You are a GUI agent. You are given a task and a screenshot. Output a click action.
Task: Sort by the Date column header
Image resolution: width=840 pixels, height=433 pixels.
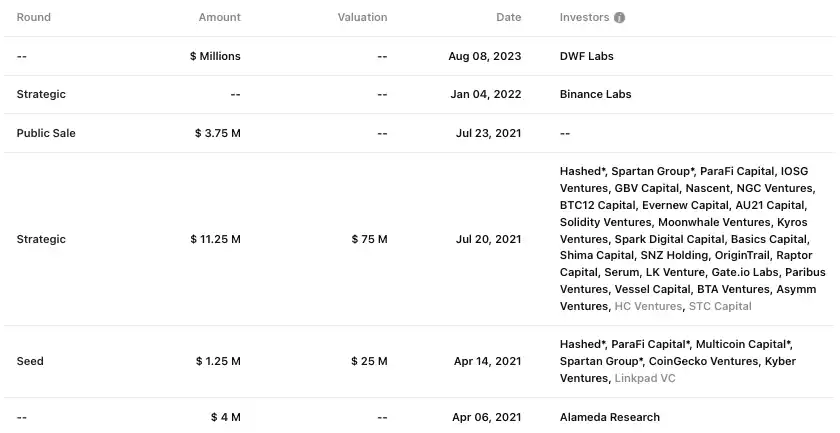point(508,17)
